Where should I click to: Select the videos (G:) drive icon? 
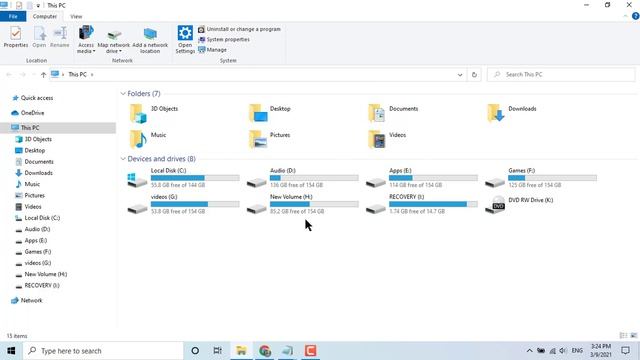click(x=137, y=209)
